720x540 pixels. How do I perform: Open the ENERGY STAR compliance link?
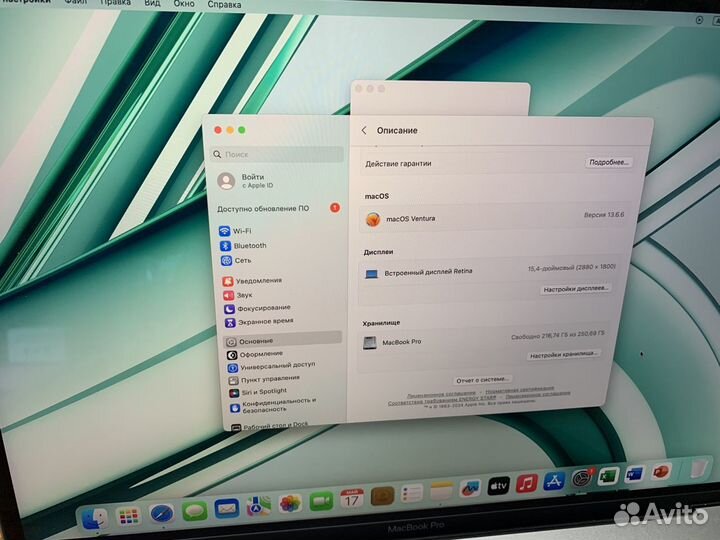point(442,401)
